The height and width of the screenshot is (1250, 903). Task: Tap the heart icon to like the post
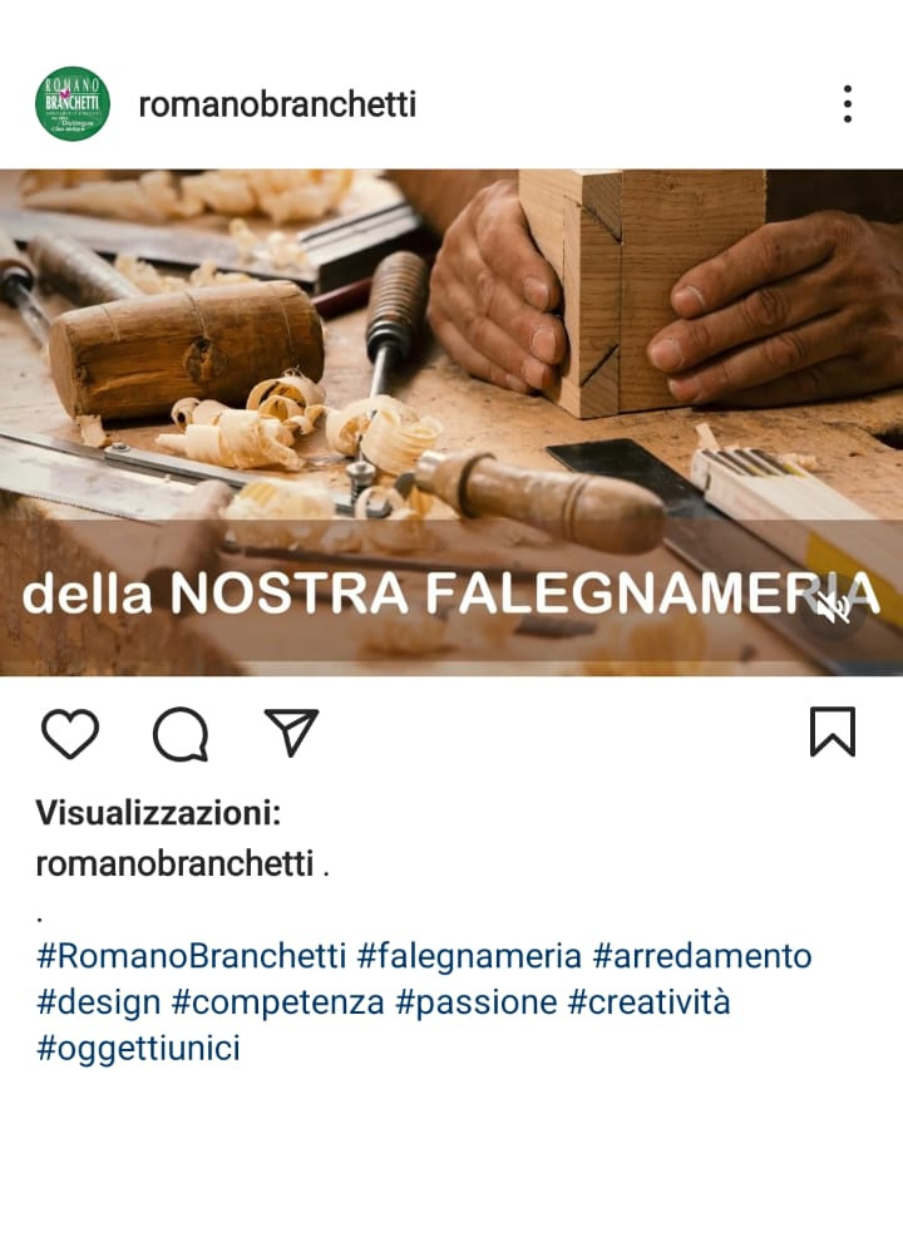(70, 734)
